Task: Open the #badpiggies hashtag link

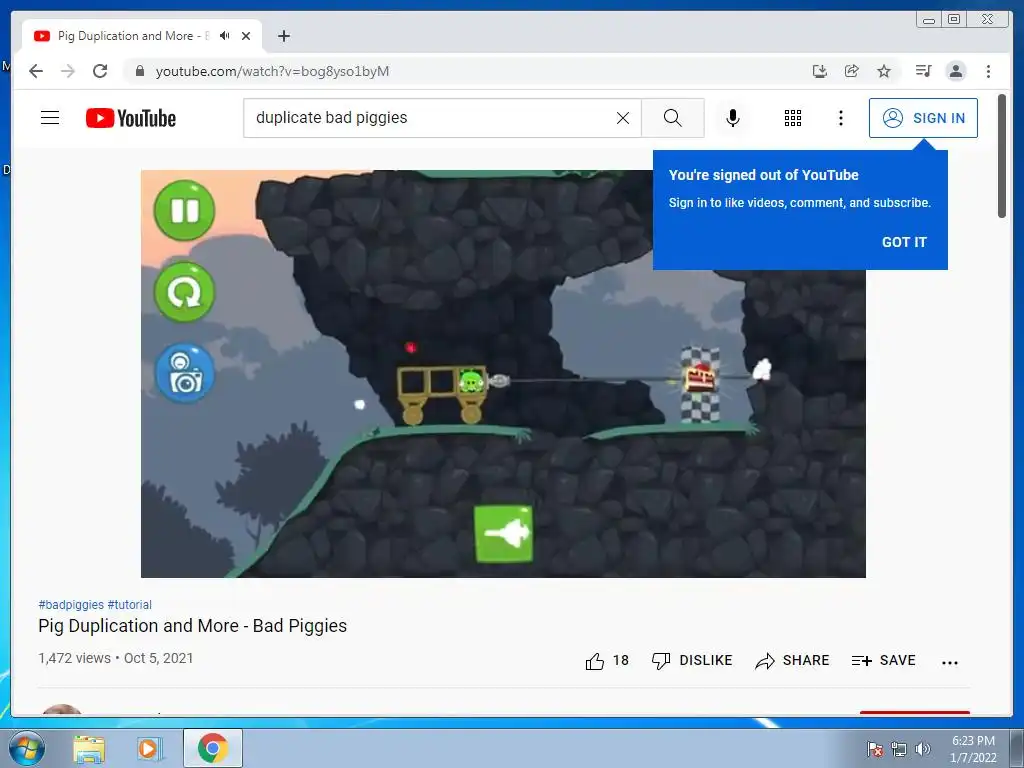Action: point(71,605)
